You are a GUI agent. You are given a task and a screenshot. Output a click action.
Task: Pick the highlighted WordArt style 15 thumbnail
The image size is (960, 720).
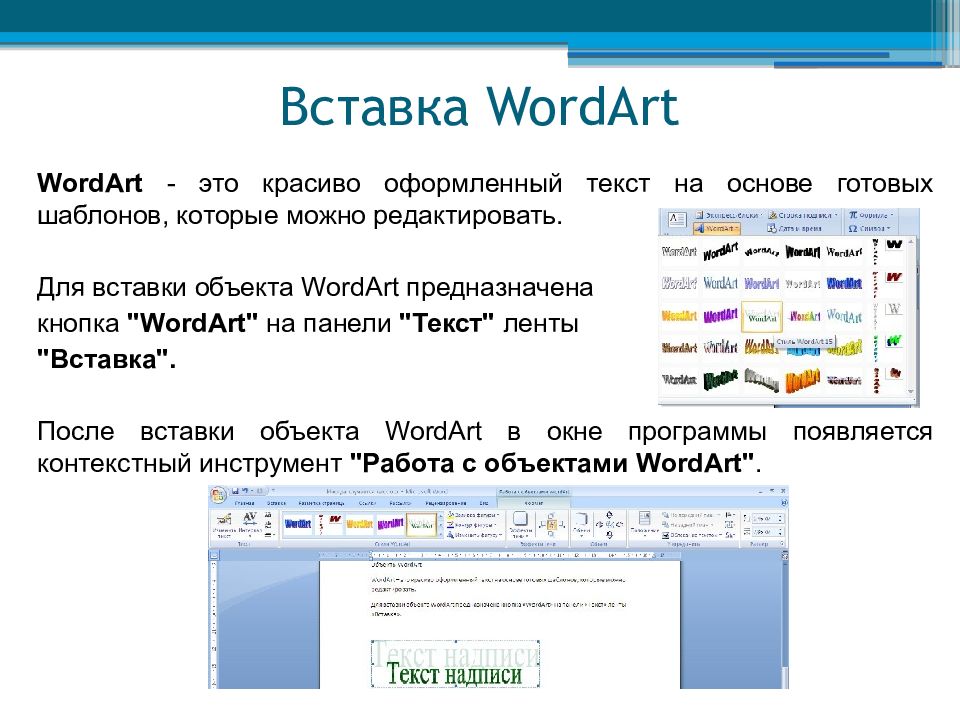pyautogui.click(x=762, y=317)
